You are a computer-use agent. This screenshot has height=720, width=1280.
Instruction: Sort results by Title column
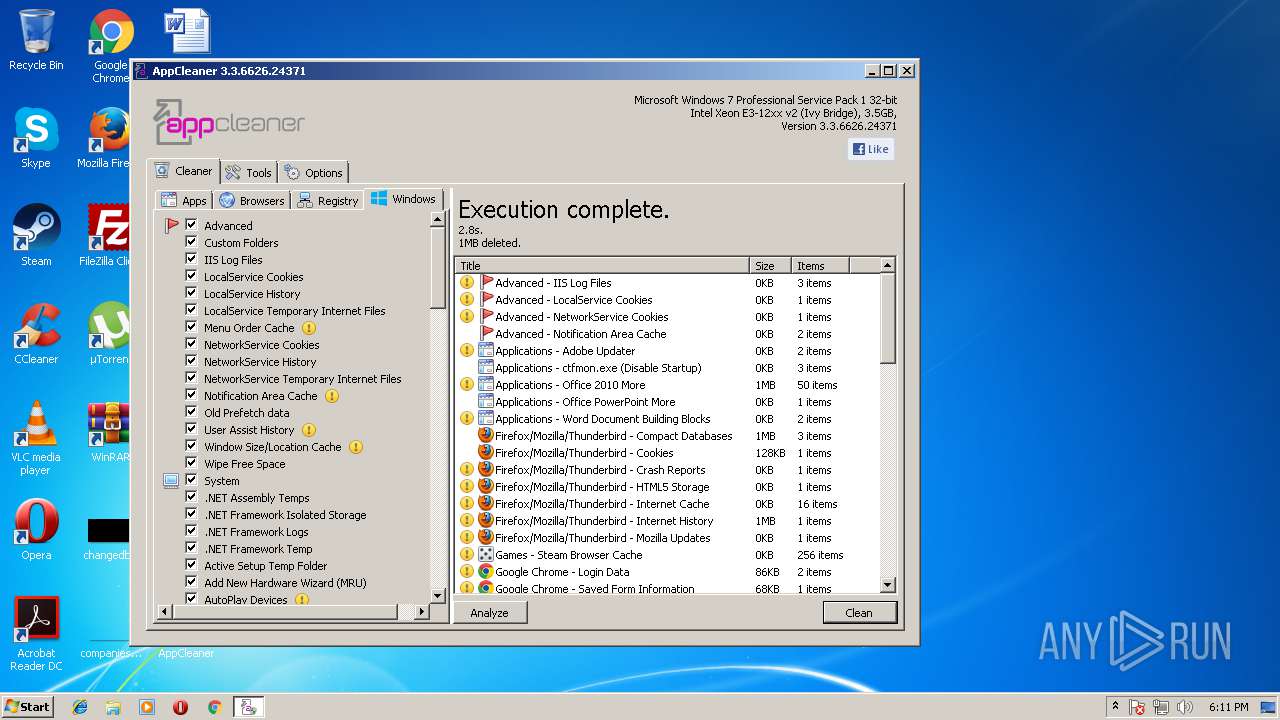(602, 265)
